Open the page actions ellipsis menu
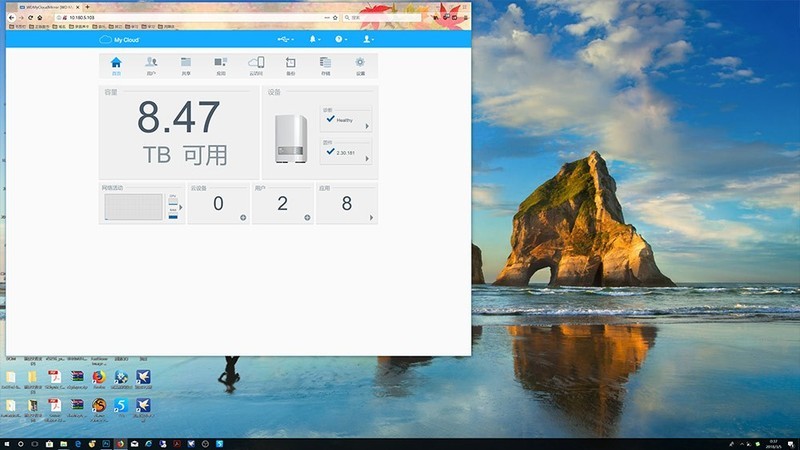Screen dimensions: 800x450 tap(327, 17)
